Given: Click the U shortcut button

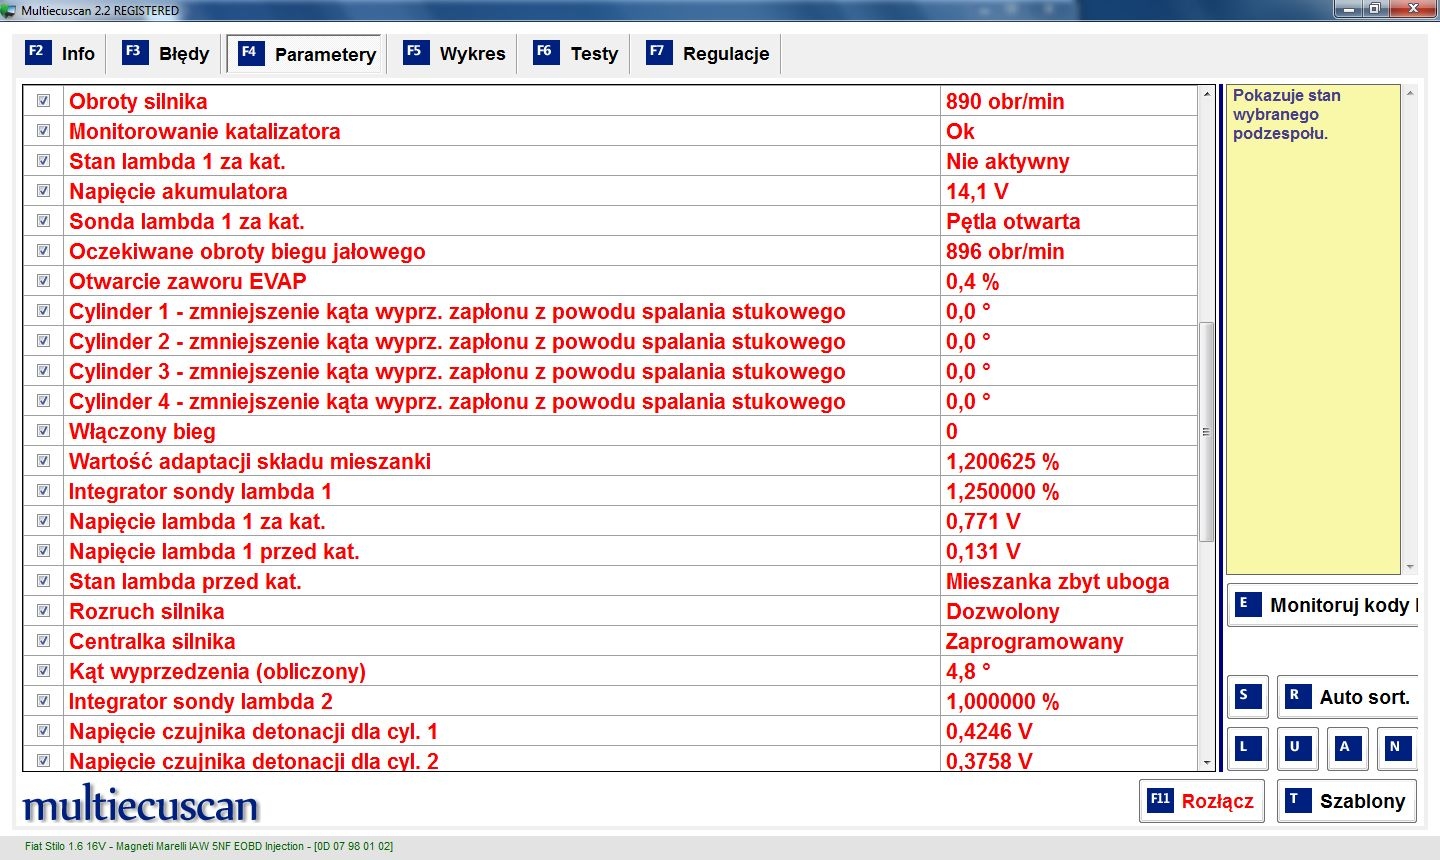Looking at the screenshot, I should point(1298,748).
